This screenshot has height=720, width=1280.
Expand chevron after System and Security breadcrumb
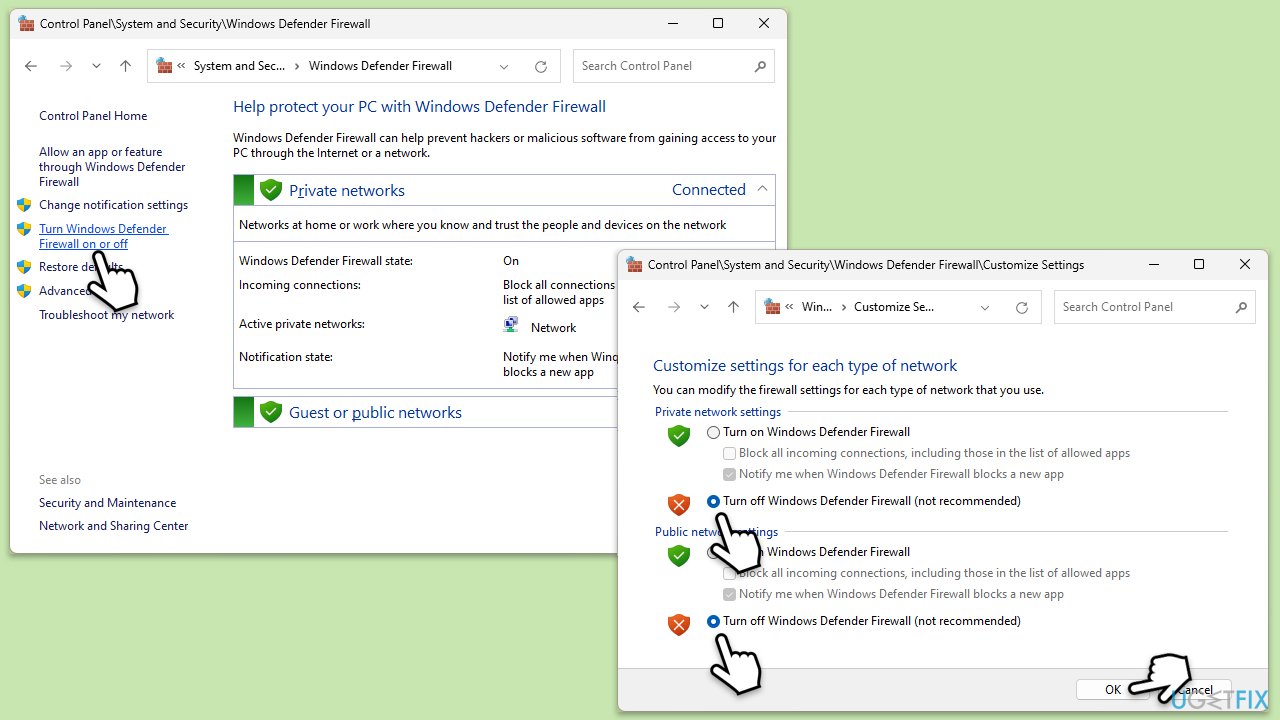[x=297, y=66]
